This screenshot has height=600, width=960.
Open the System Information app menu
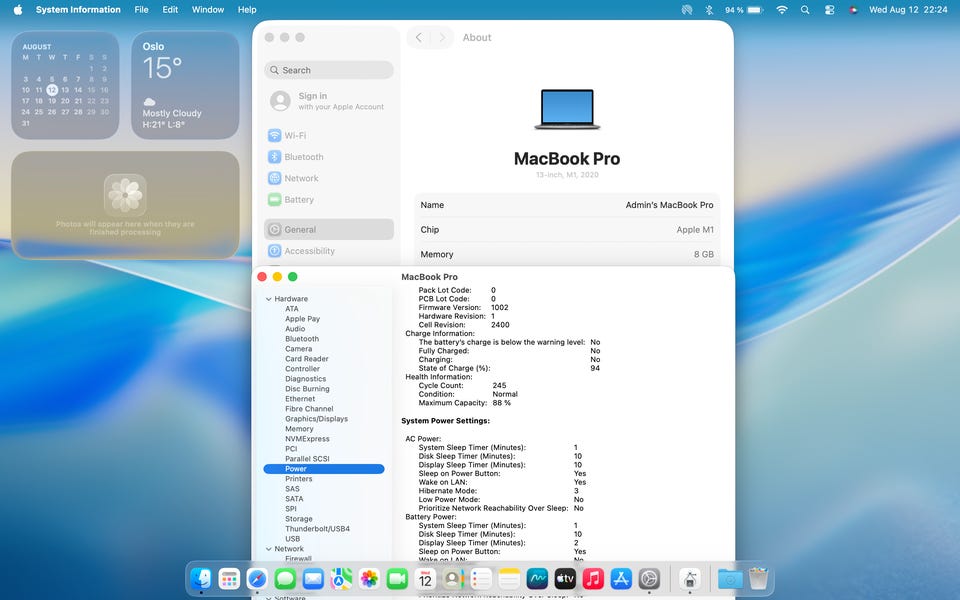[78, 10]
